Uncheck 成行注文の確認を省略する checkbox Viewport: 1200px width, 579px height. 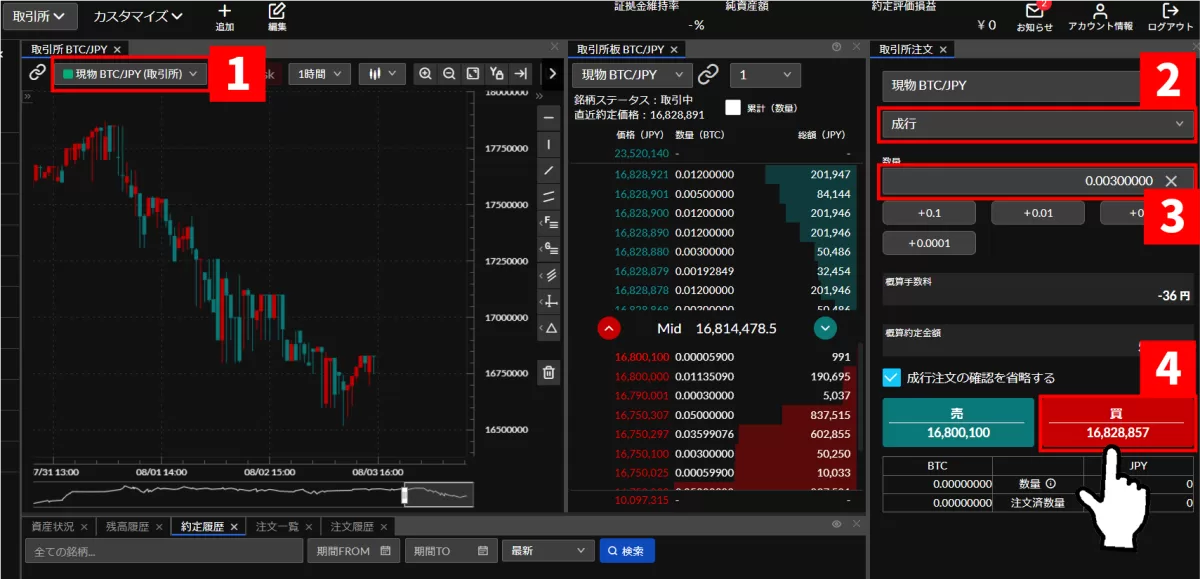coord(892,377)
